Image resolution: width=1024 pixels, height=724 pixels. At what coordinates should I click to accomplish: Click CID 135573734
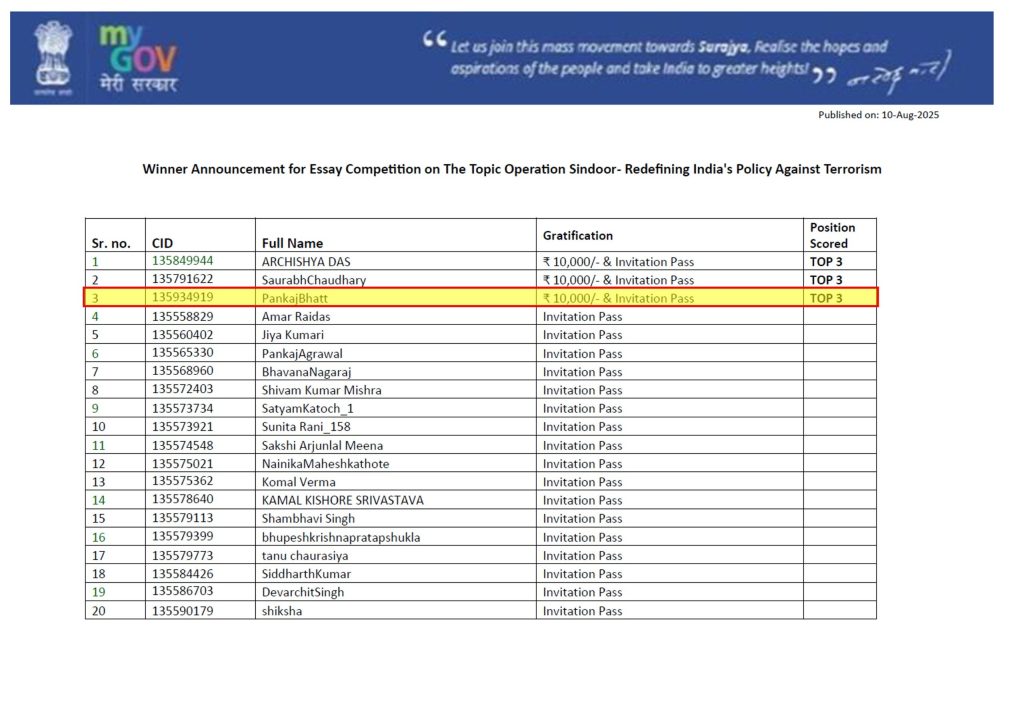coord(183,409)
